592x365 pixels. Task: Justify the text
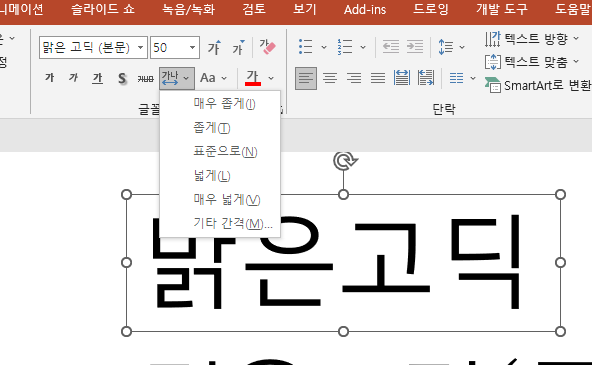378,78
